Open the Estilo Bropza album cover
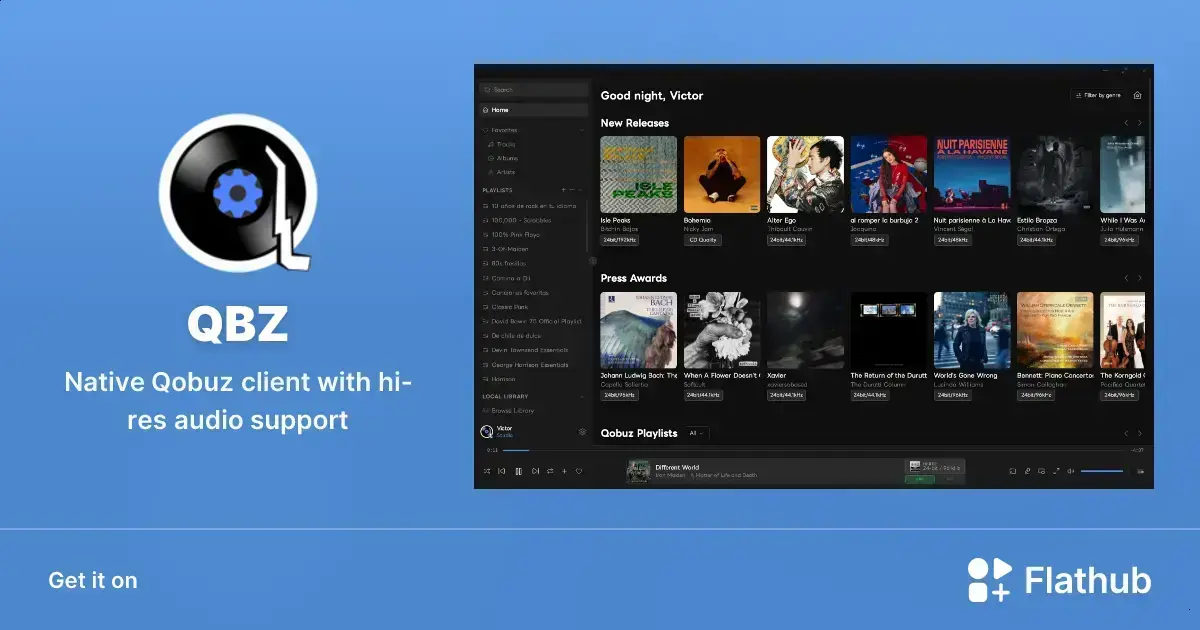 1056,174
